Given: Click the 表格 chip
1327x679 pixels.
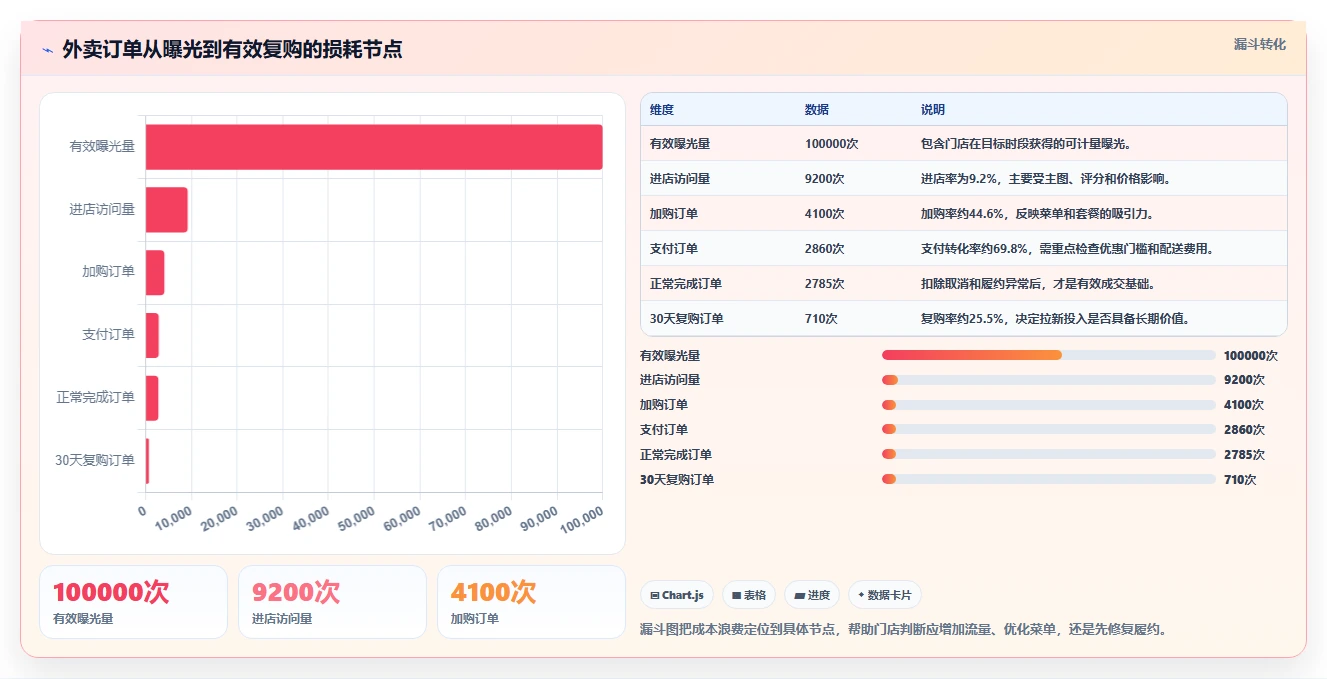Looking at the screenshot, I should 748,595.
